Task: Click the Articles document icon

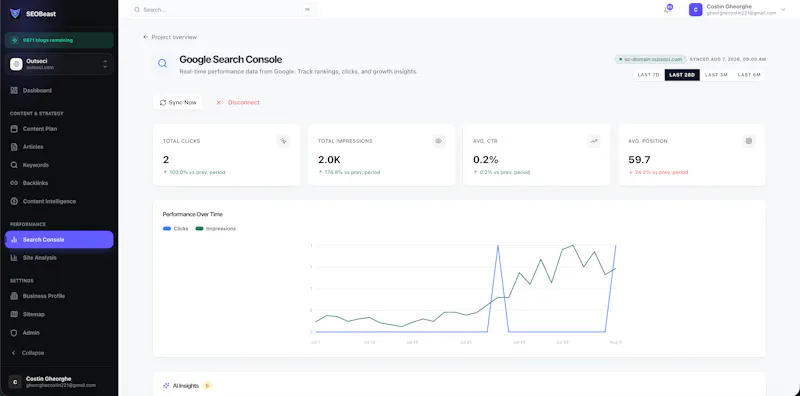Action: point(14,147)
